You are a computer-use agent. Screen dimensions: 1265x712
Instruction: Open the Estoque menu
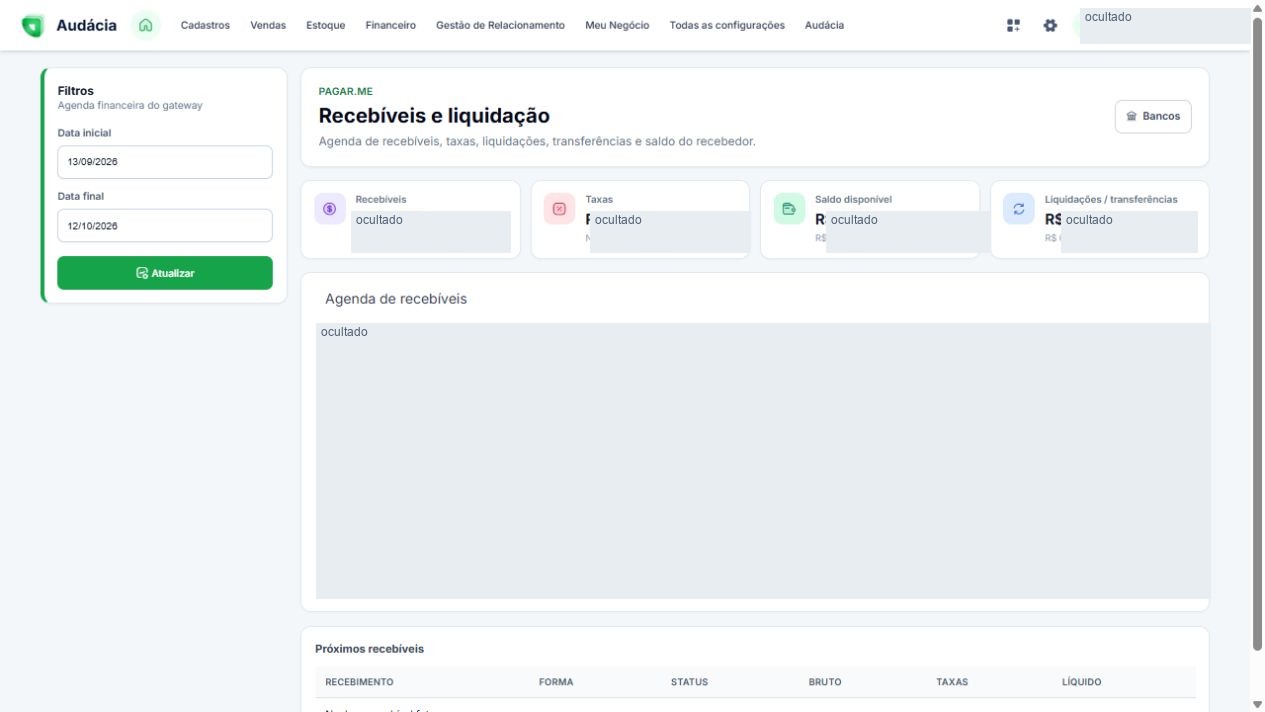326,25
